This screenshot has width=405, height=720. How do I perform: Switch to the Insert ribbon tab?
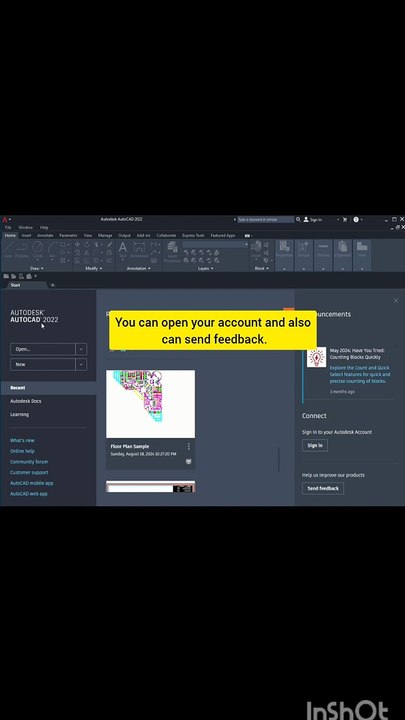(27, 236)
